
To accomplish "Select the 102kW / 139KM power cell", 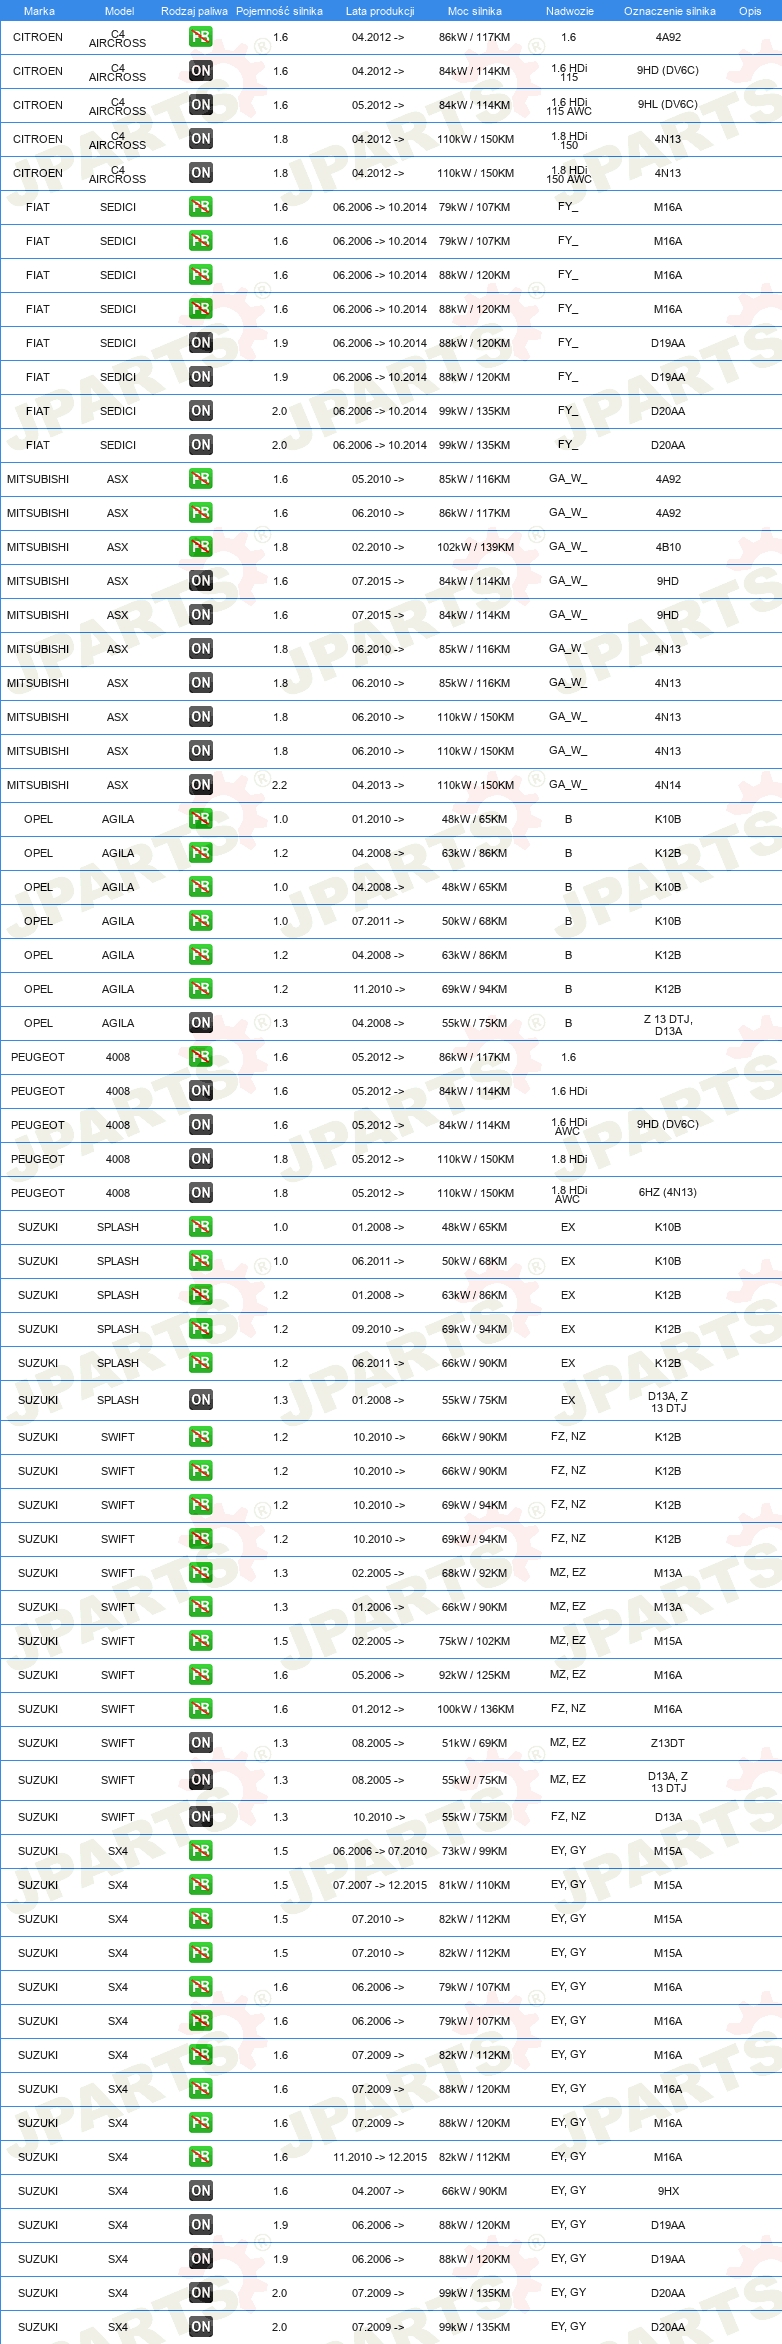I will (475, 547).
